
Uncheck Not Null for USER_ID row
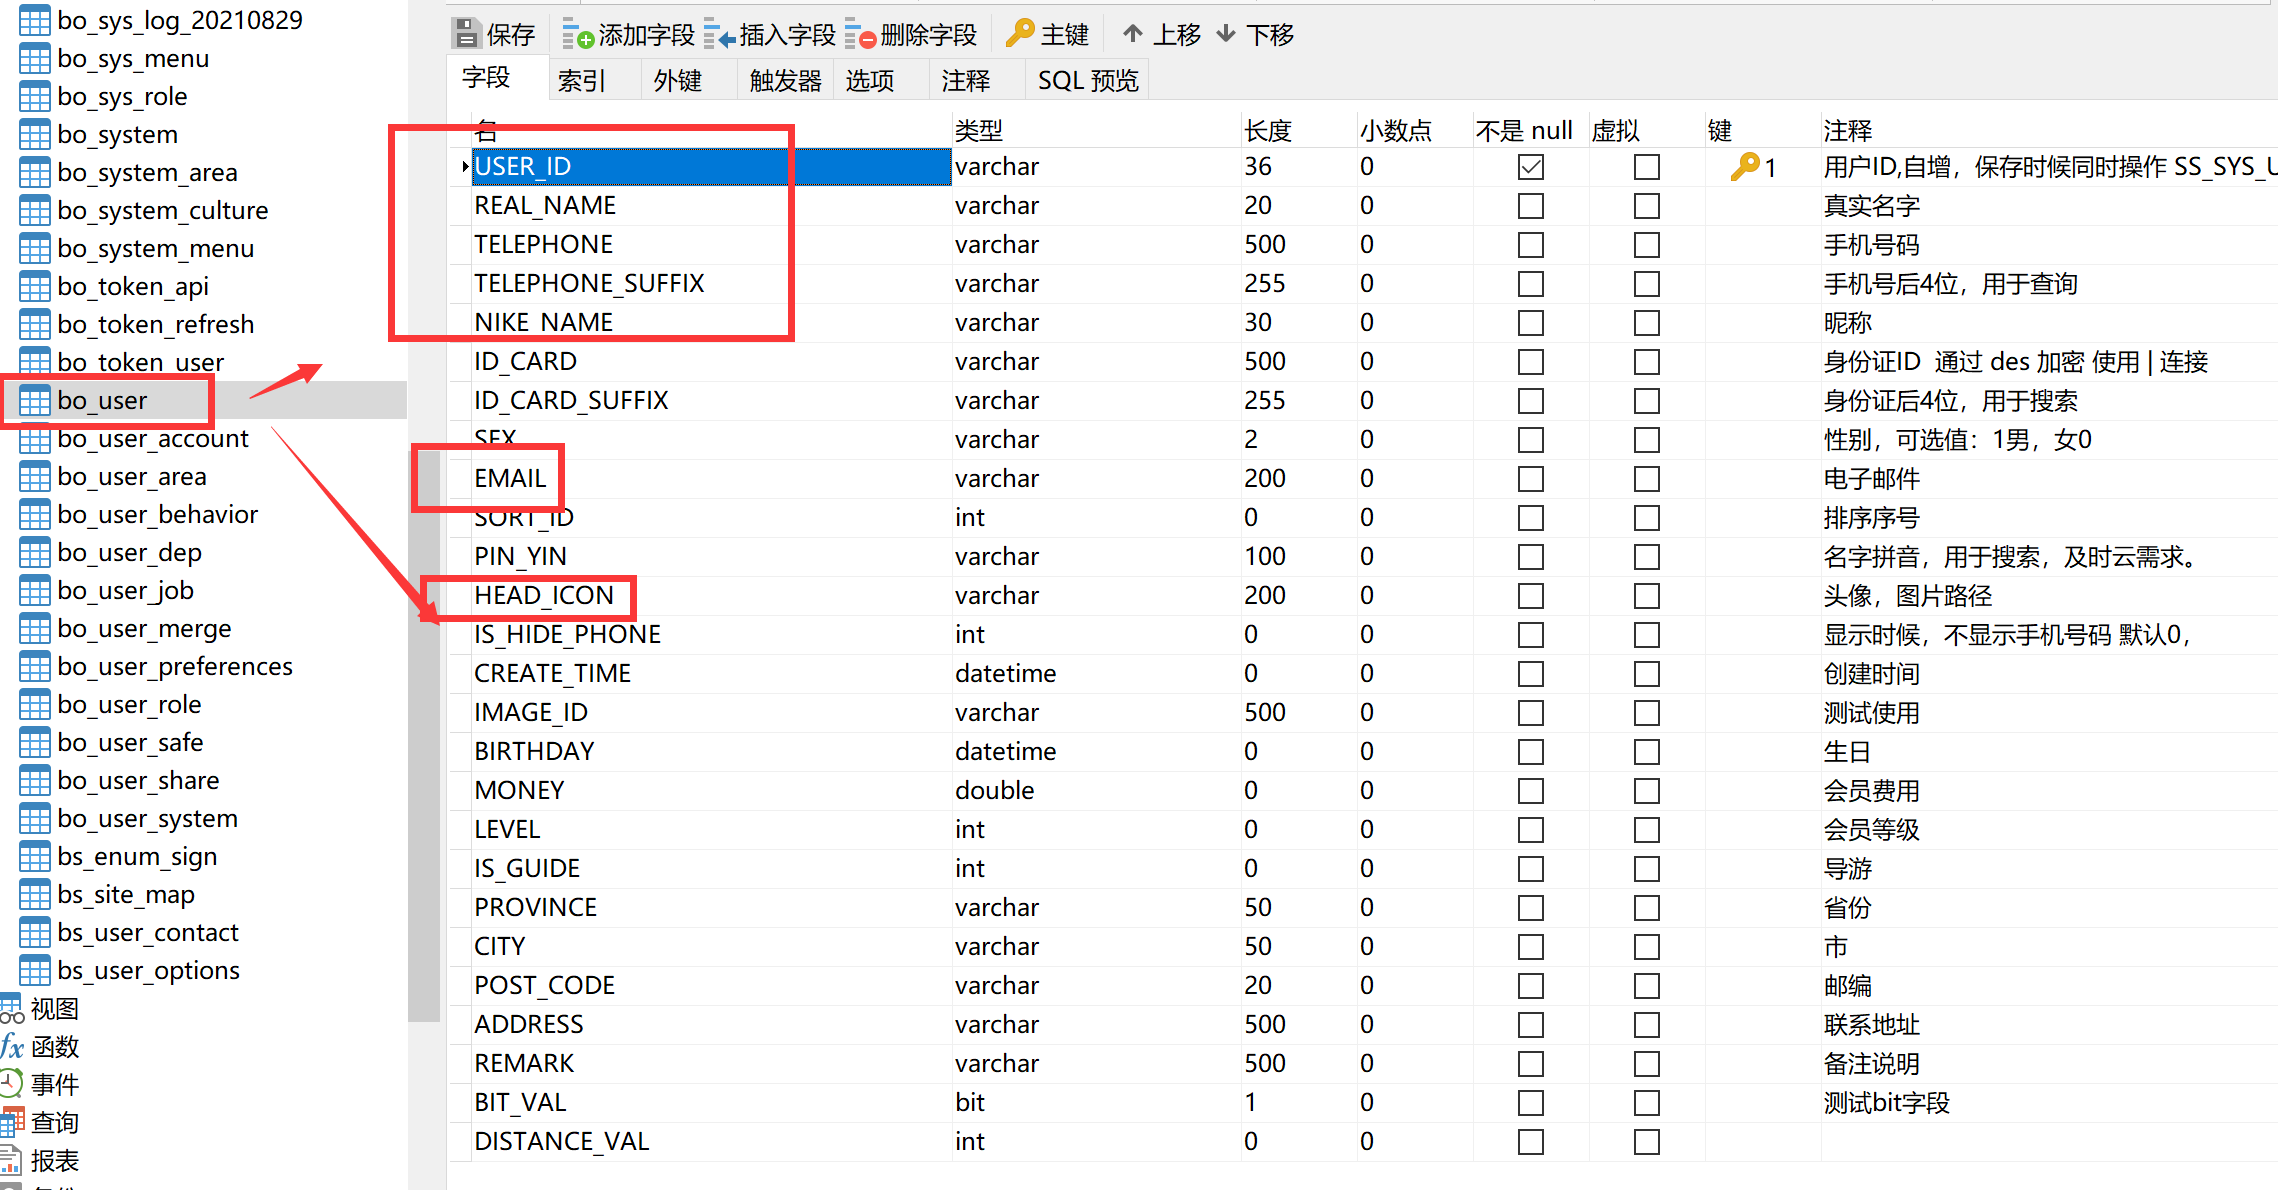pos(1530,167)
